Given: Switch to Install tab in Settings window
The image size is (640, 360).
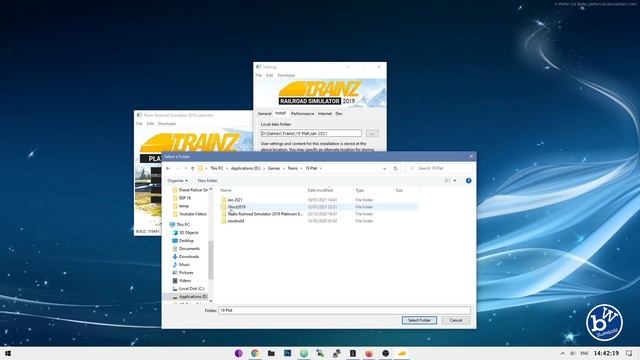Looking at the screenshot, I should pyautogui.click(x=280, y=113).
